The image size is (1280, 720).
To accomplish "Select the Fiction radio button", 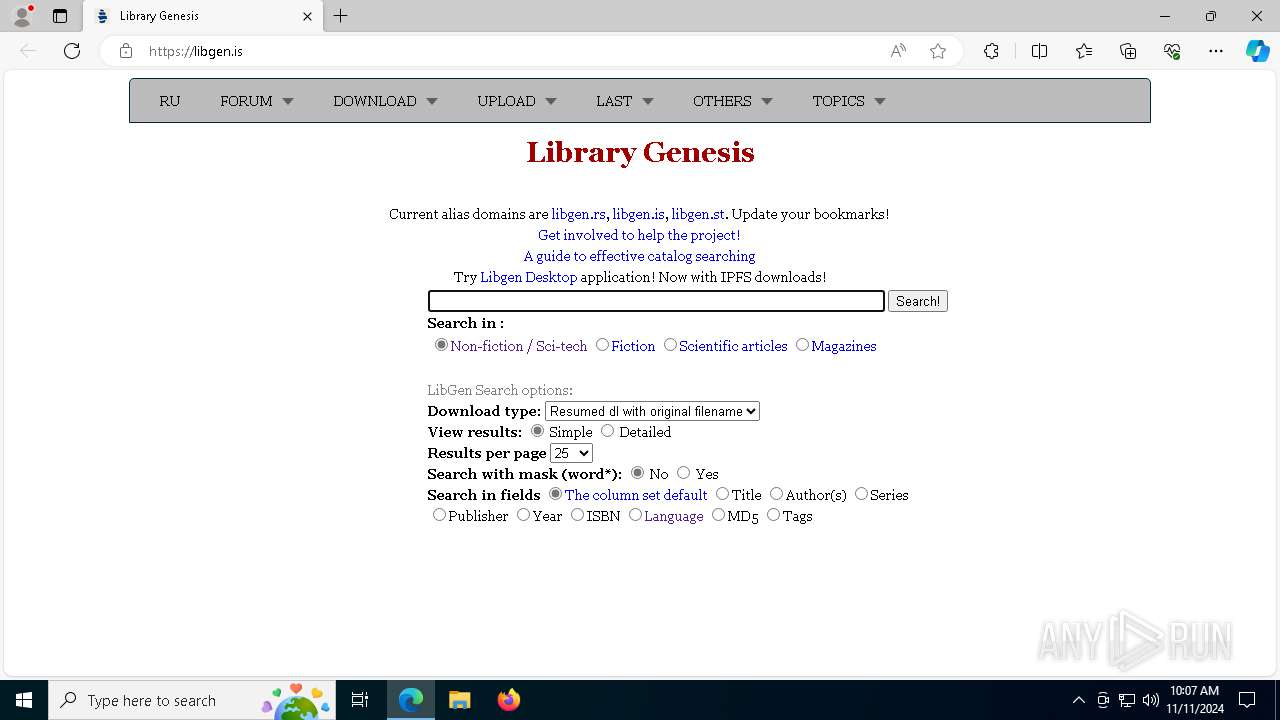I will [602, 345].
